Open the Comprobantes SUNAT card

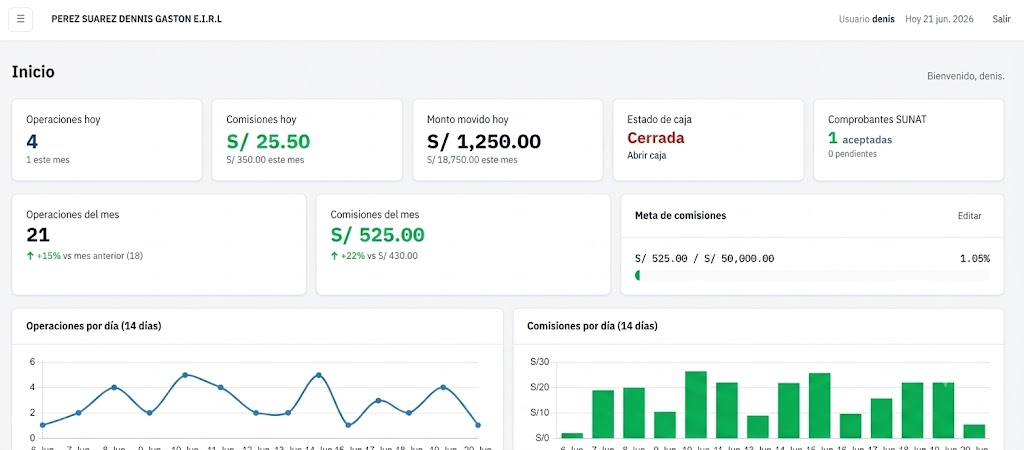(x=908, y=140)
